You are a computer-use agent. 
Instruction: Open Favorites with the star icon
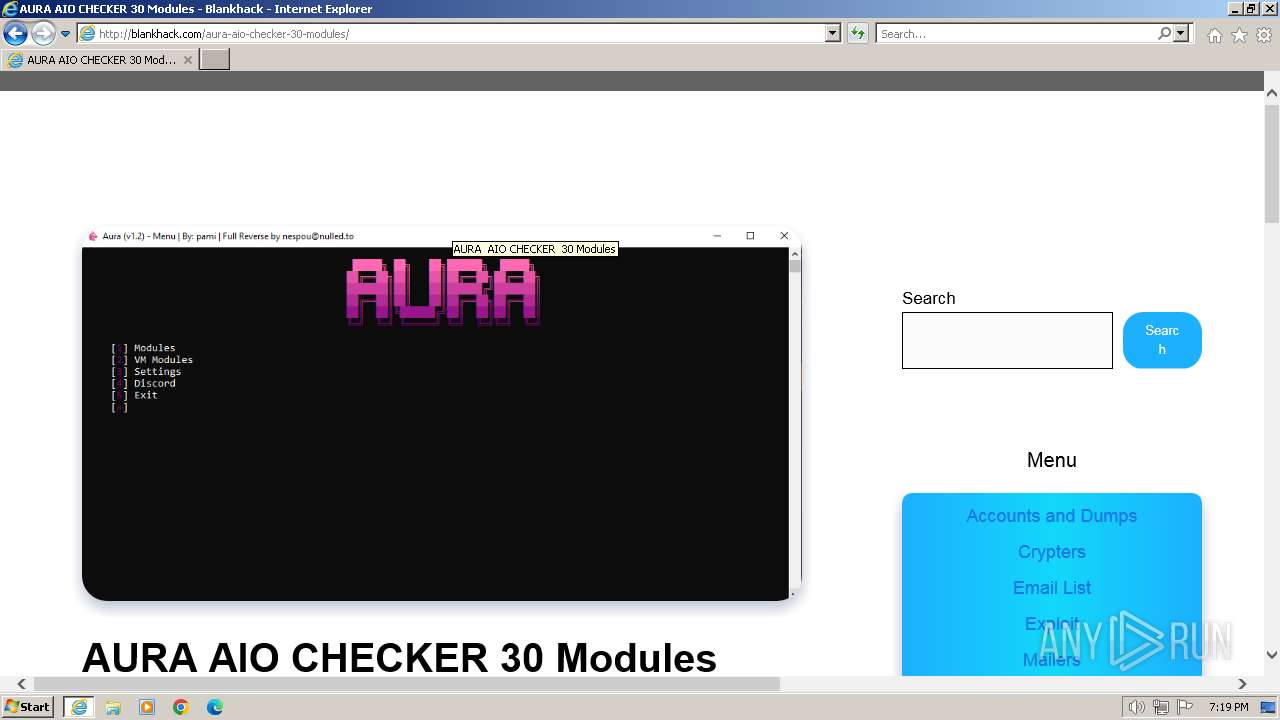tap(1239, 35)
